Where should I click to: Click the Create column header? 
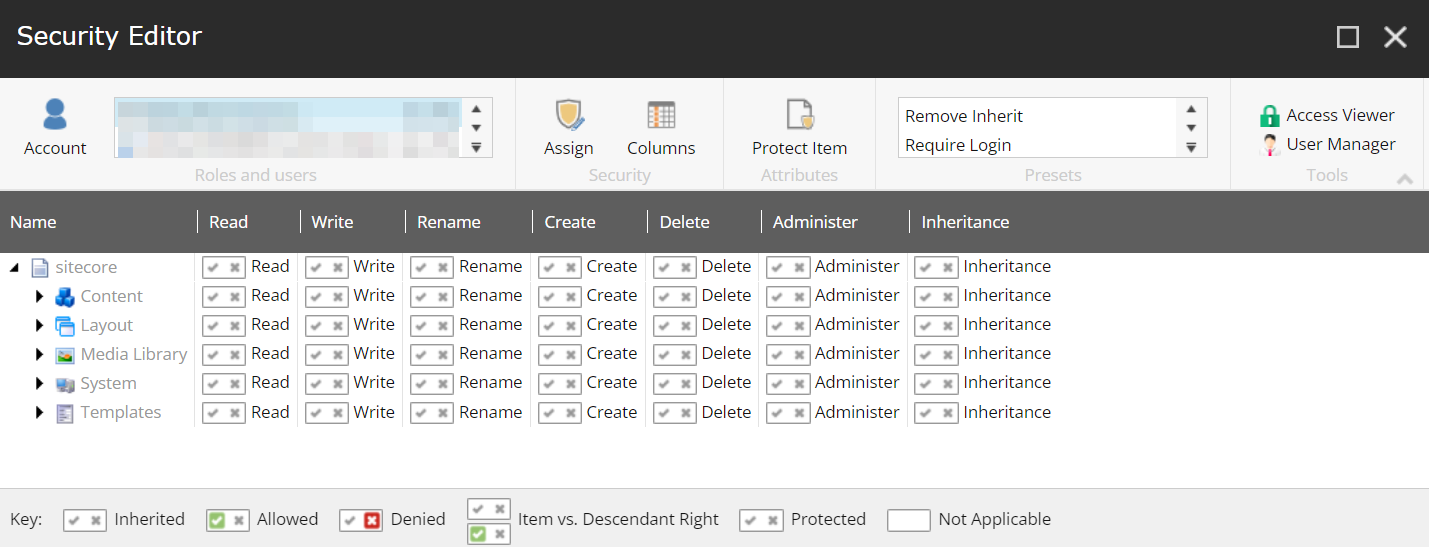click(570, 222)
